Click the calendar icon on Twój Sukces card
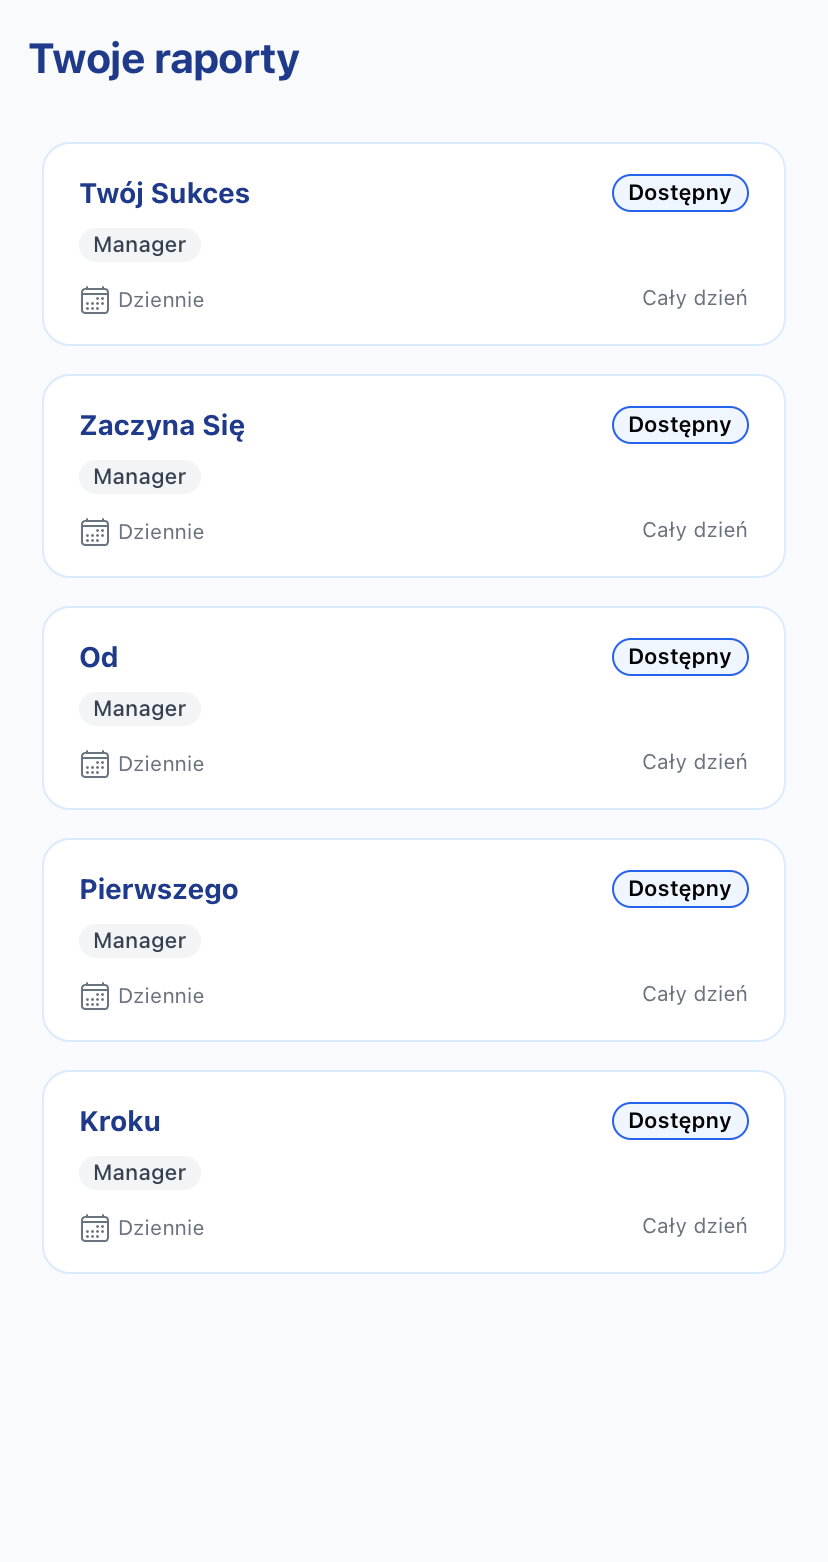The image size is (828, 1562). point(94,300)
